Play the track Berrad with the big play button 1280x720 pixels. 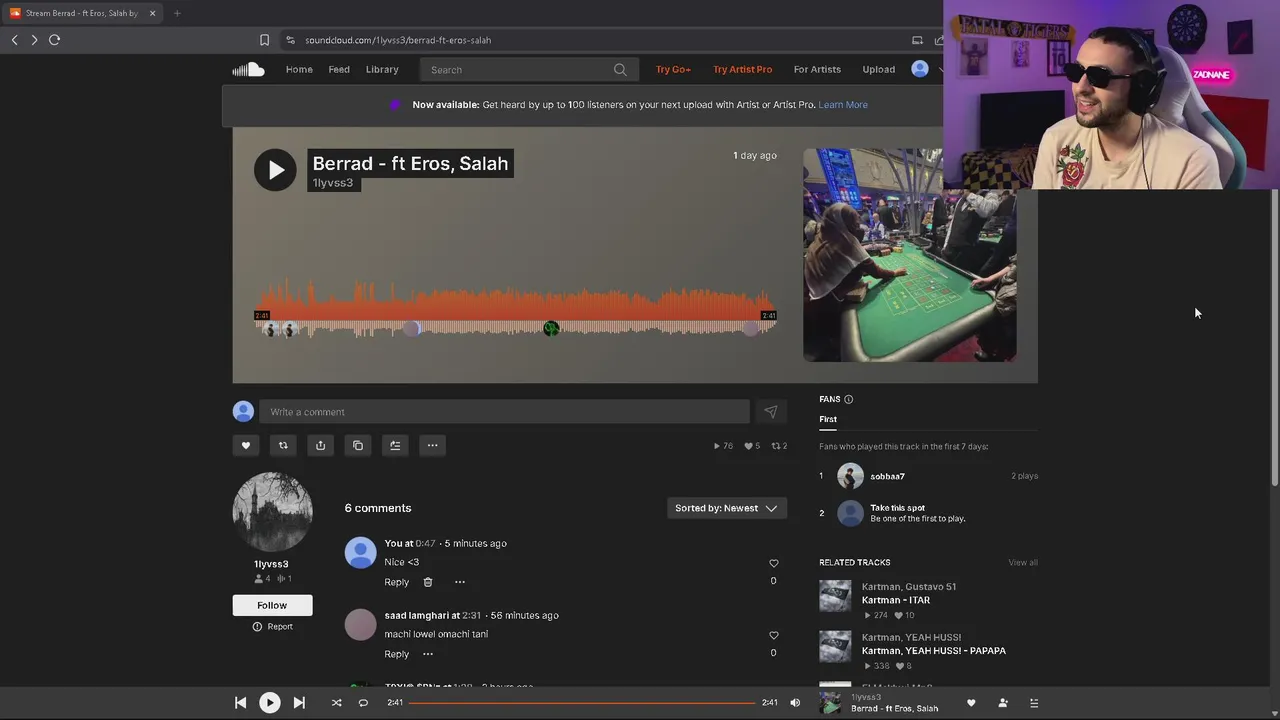(275, 170)
